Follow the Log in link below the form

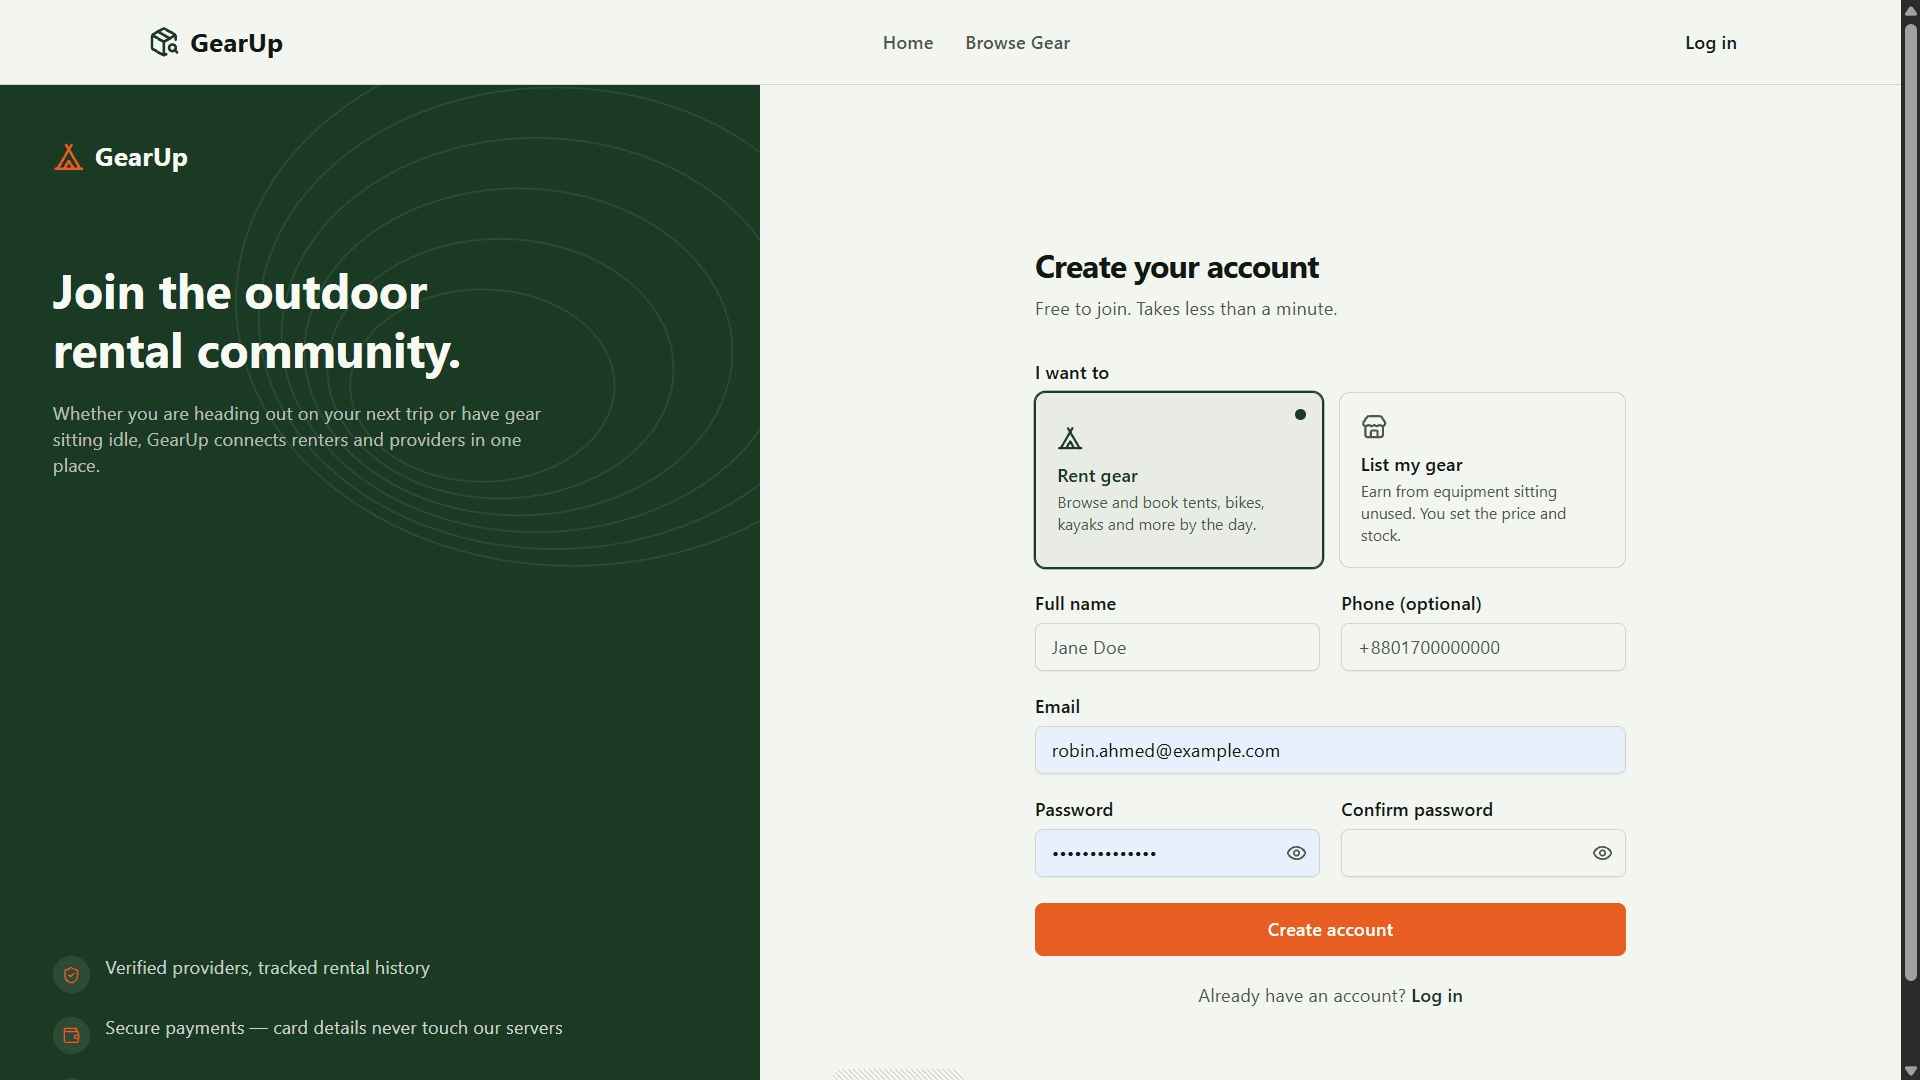[x=1436, y=996]
